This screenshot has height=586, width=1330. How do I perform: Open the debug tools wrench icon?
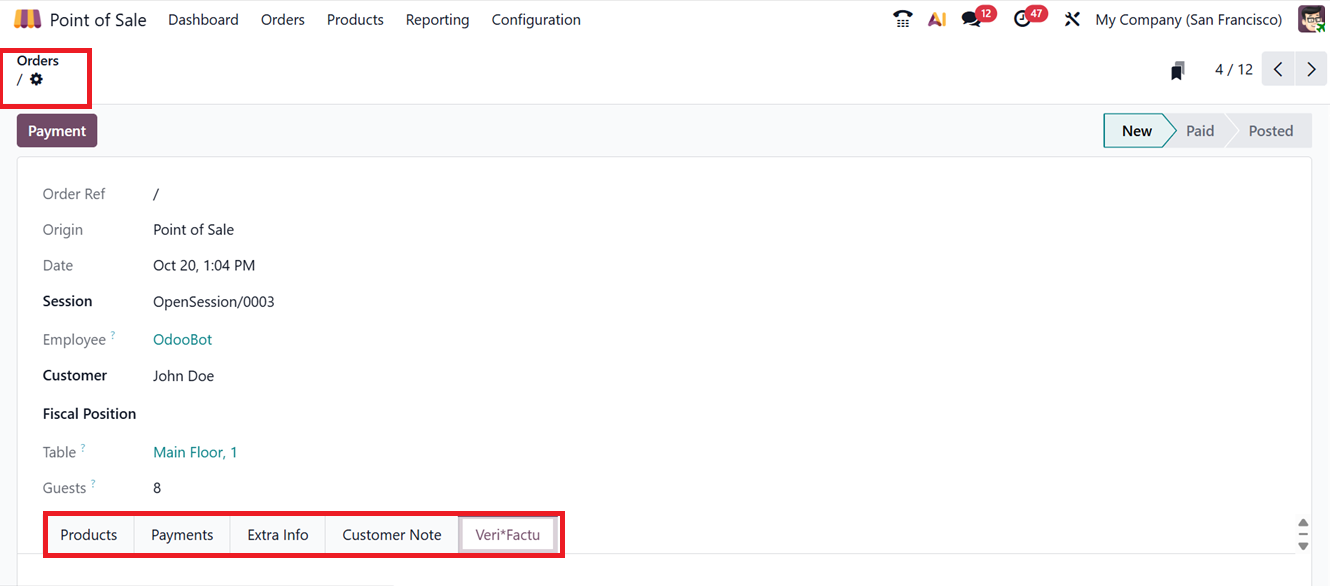(1072, 19)
